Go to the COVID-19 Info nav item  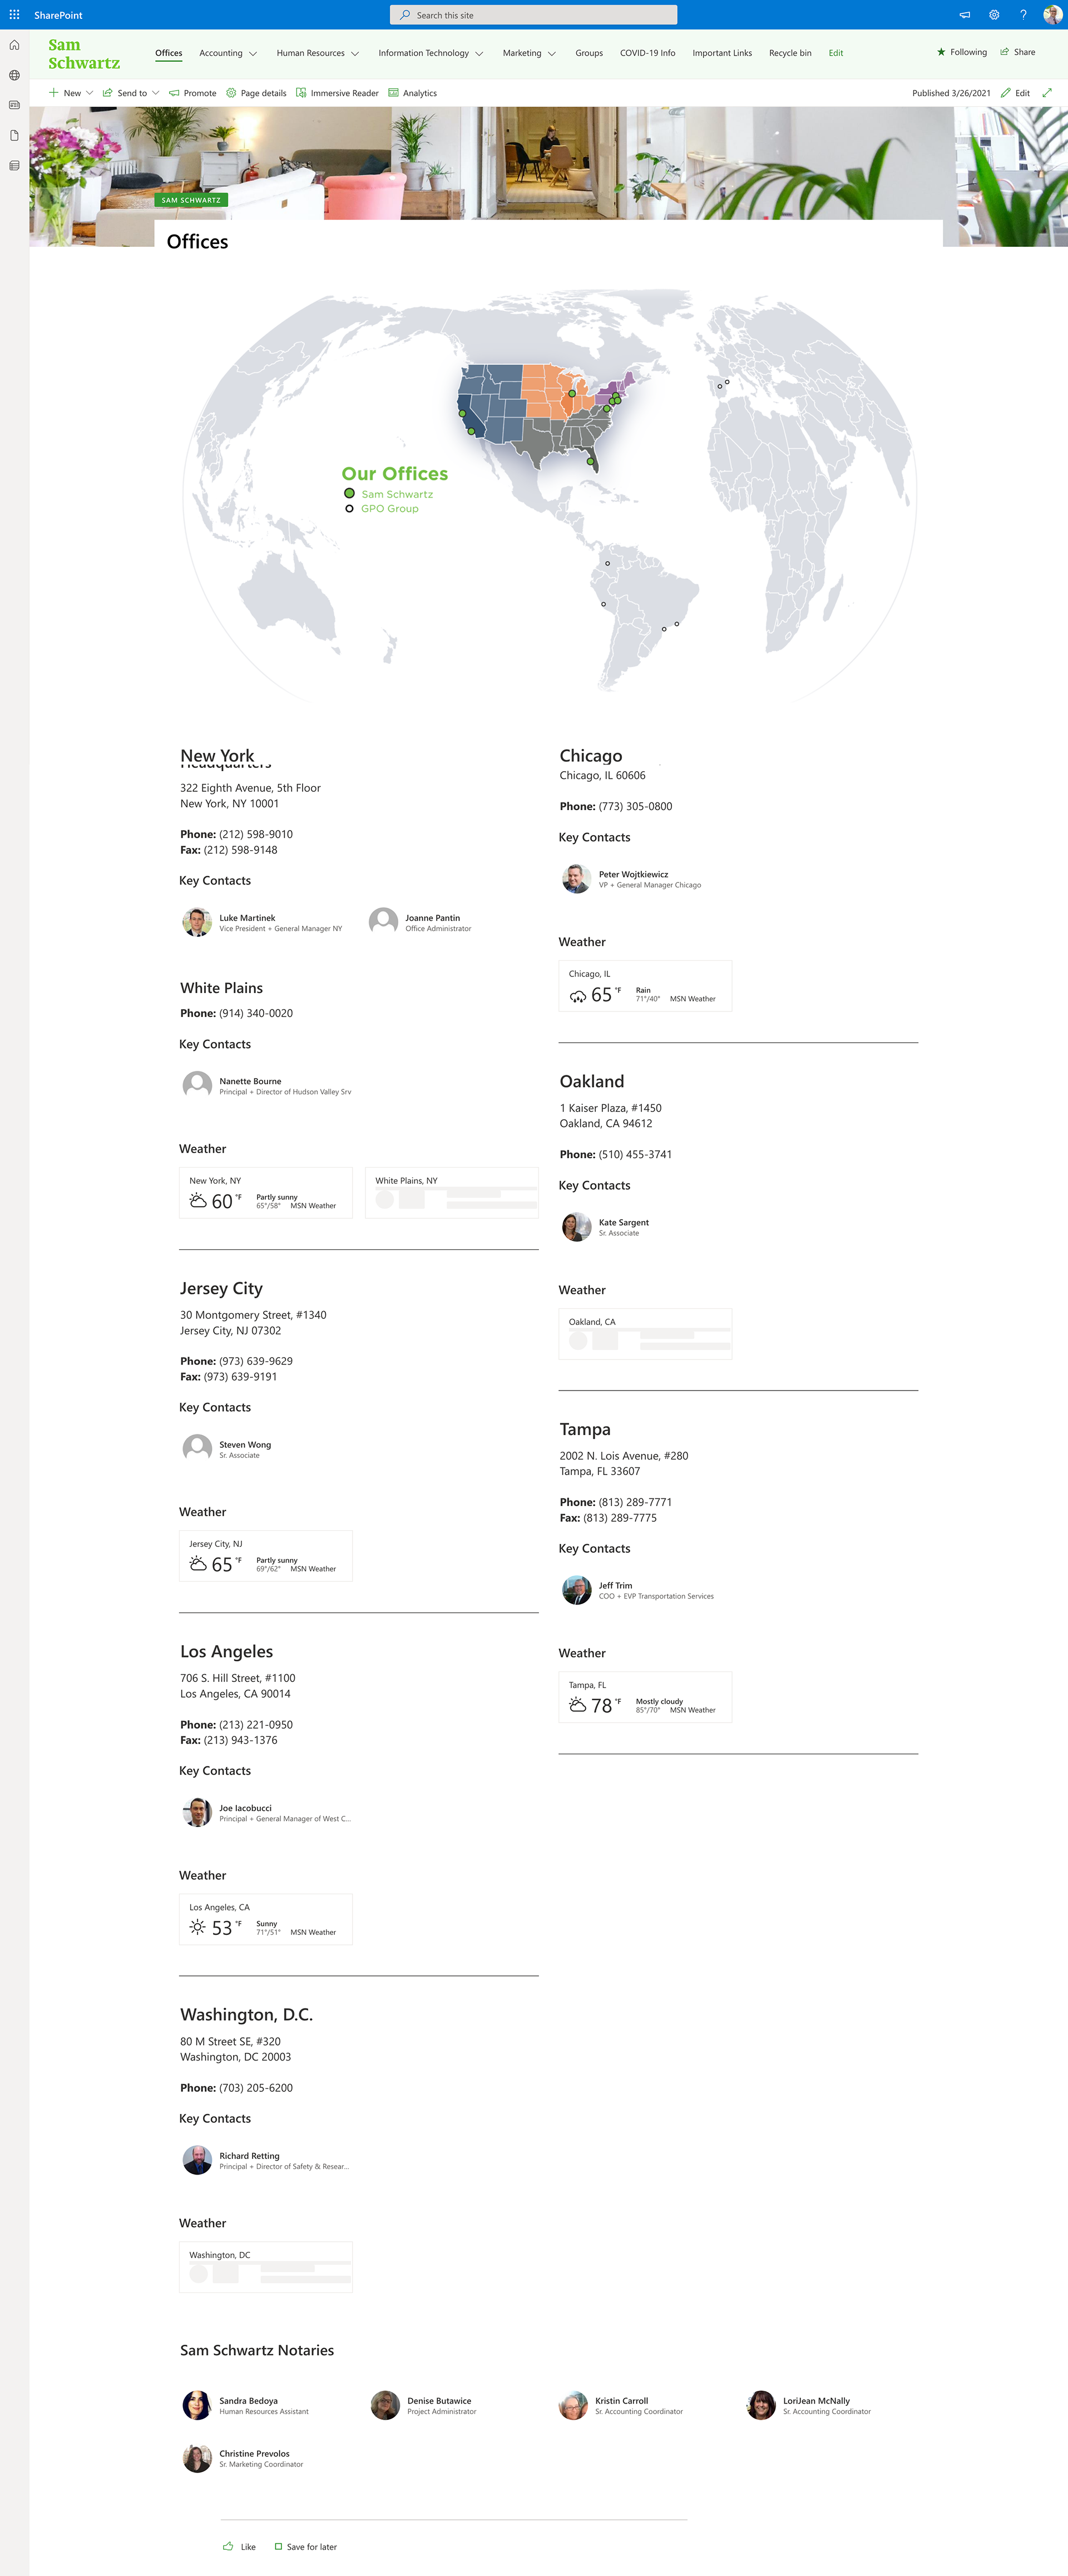point(647,53)
